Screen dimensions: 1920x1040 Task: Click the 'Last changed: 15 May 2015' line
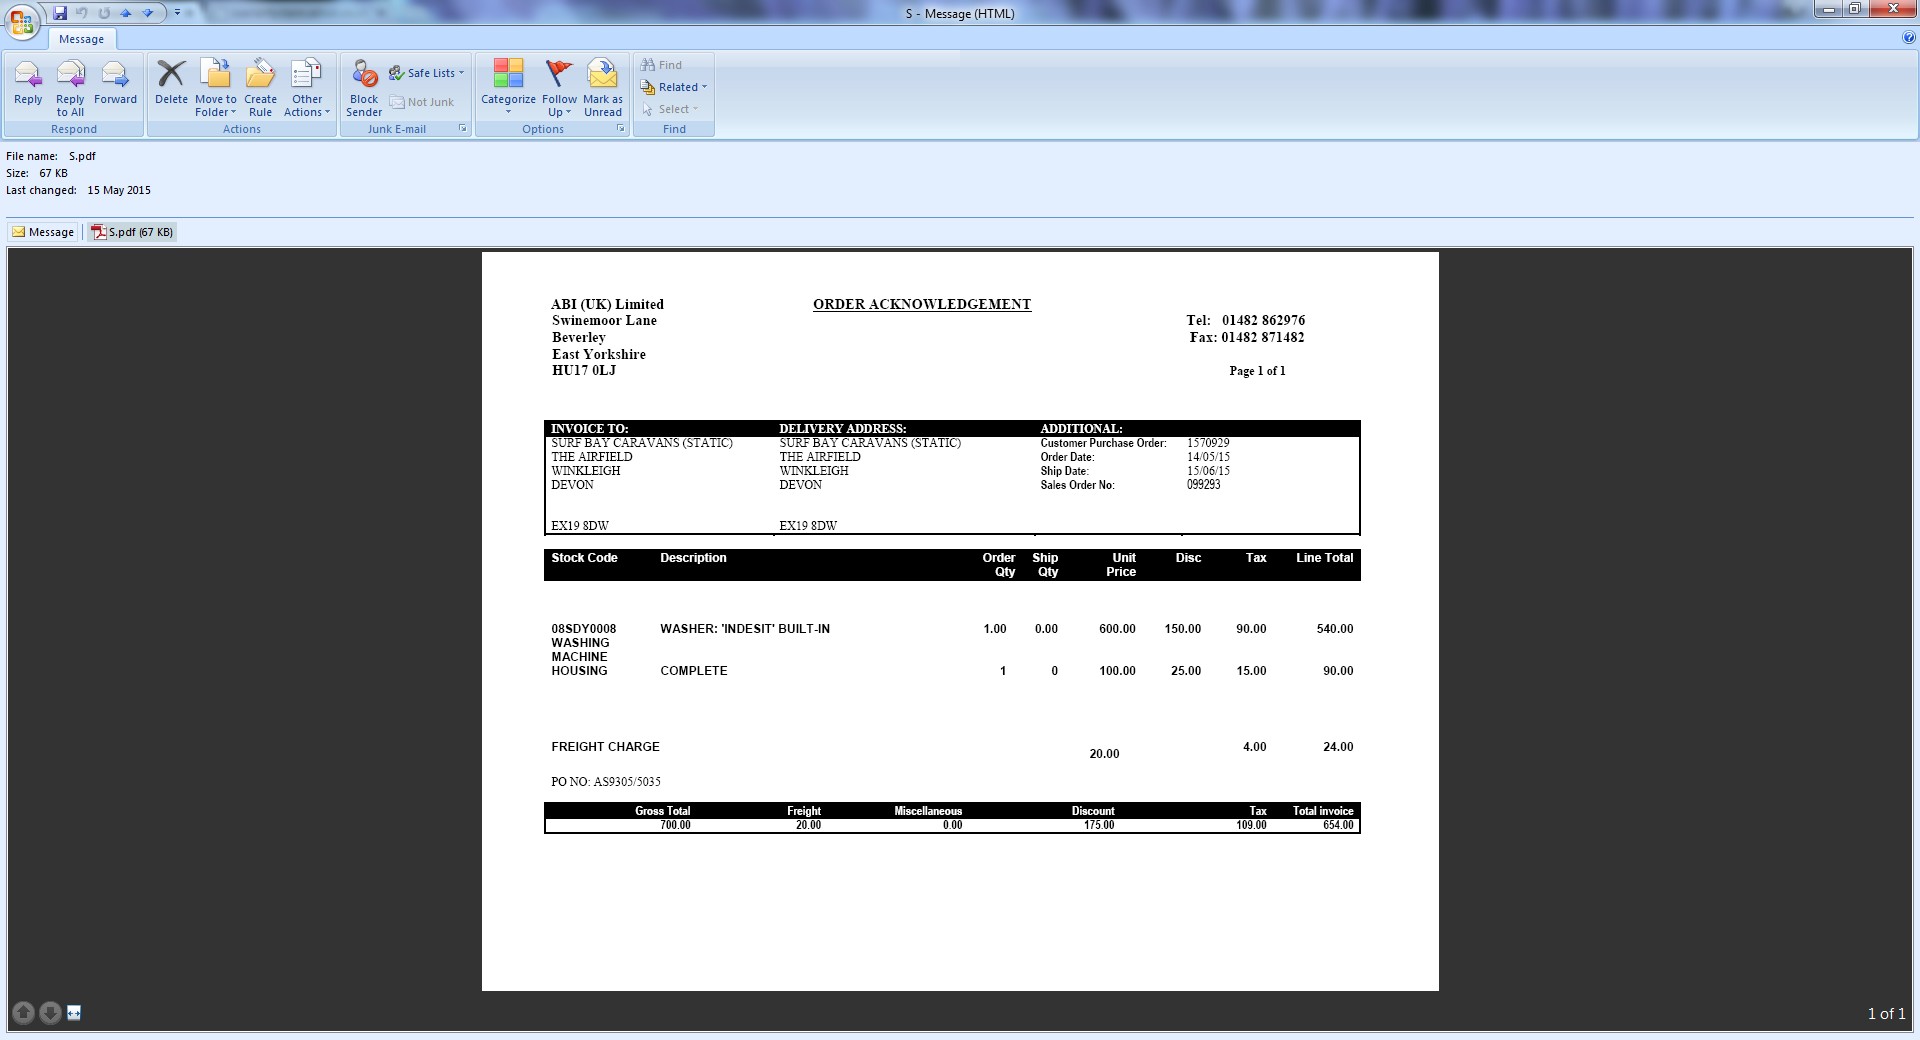pyautogui.click(x=79, y=190)
